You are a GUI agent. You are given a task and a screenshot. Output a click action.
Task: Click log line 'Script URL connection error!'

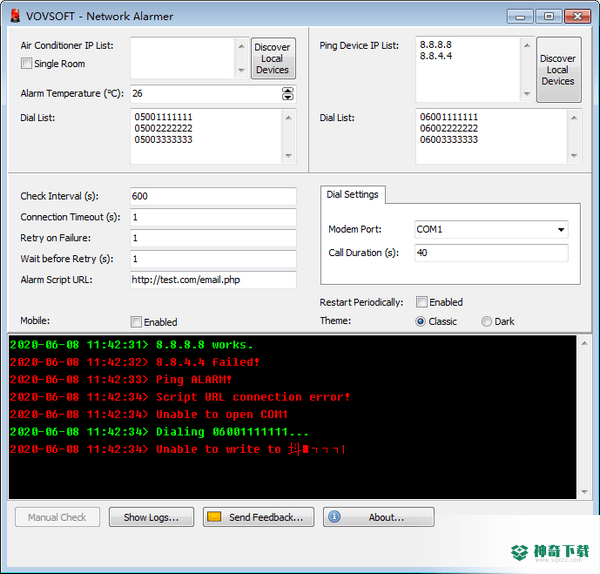(x=180, y=397)
